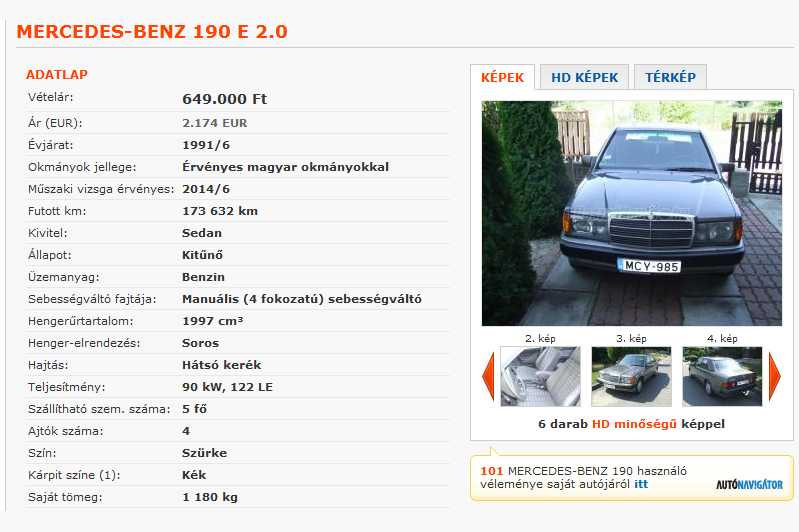Show the TÉRKÉP map tab
The width and height of the screenshot is (799, 532).
click(x=670, y=77)
